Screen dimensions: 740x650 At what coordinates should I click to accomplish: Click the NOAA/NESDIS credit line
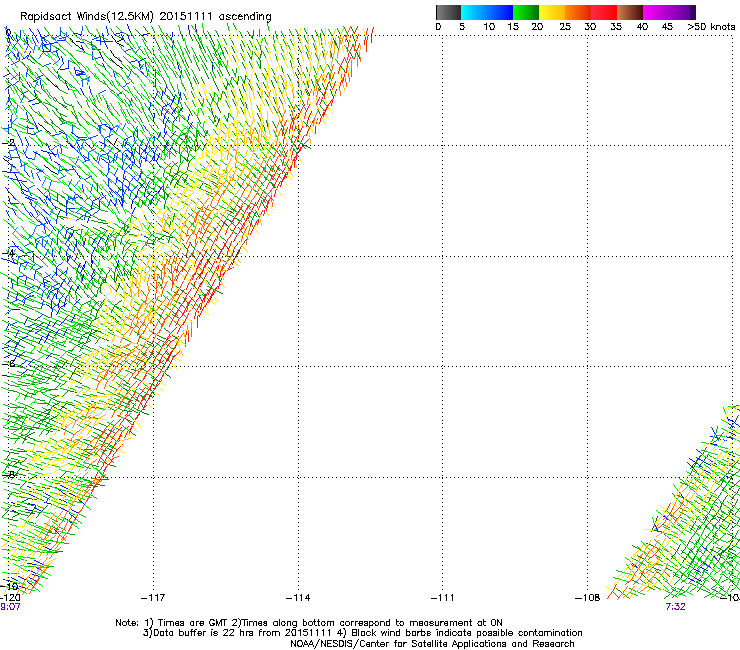[x=432, y=644]
